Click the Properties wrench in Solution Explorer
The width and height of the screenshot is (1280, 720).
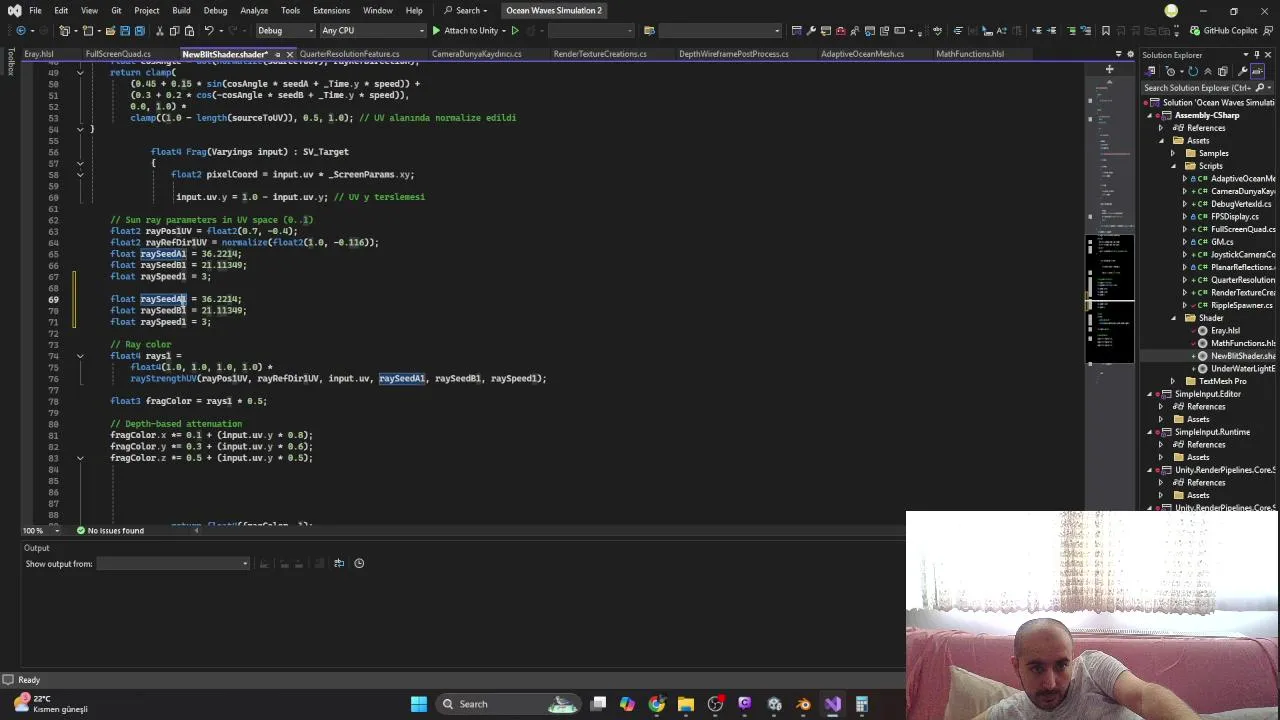click(x=1243, y=71)
